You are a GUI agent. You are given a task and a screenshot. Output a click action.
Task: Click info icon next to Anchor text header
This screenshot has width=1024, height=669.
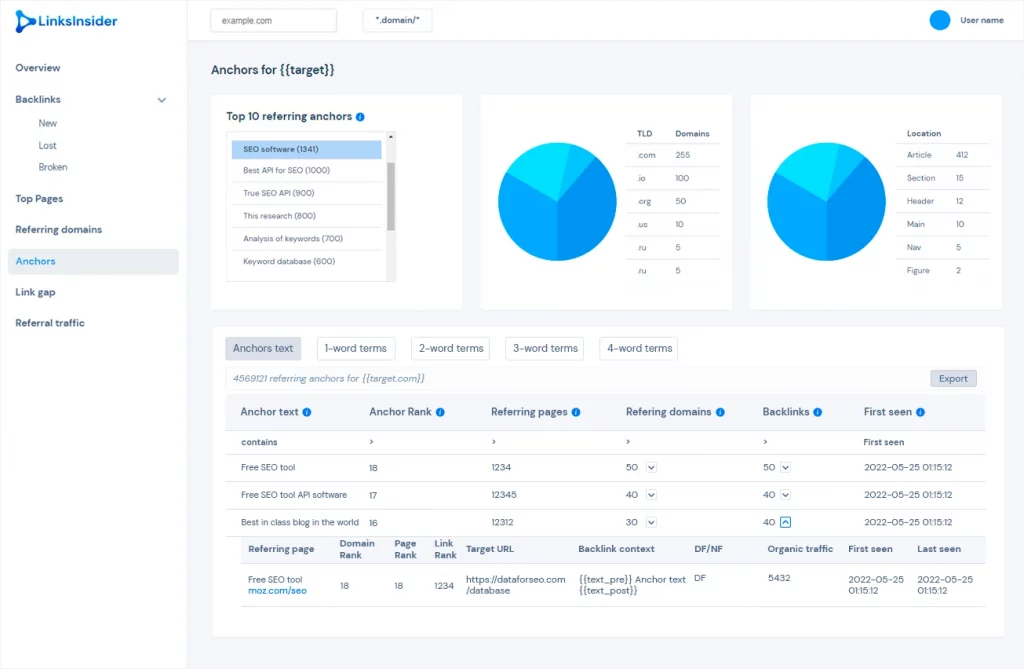(x=307, y=412)
